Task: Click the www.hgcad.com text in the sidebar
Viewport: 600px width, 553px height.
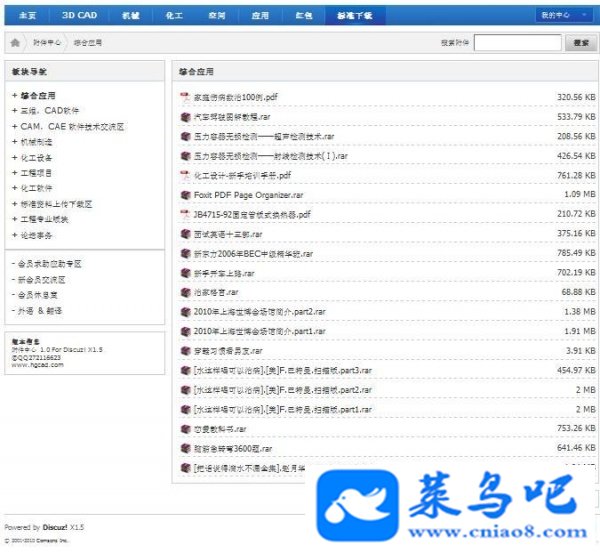Action: point(38,365)
